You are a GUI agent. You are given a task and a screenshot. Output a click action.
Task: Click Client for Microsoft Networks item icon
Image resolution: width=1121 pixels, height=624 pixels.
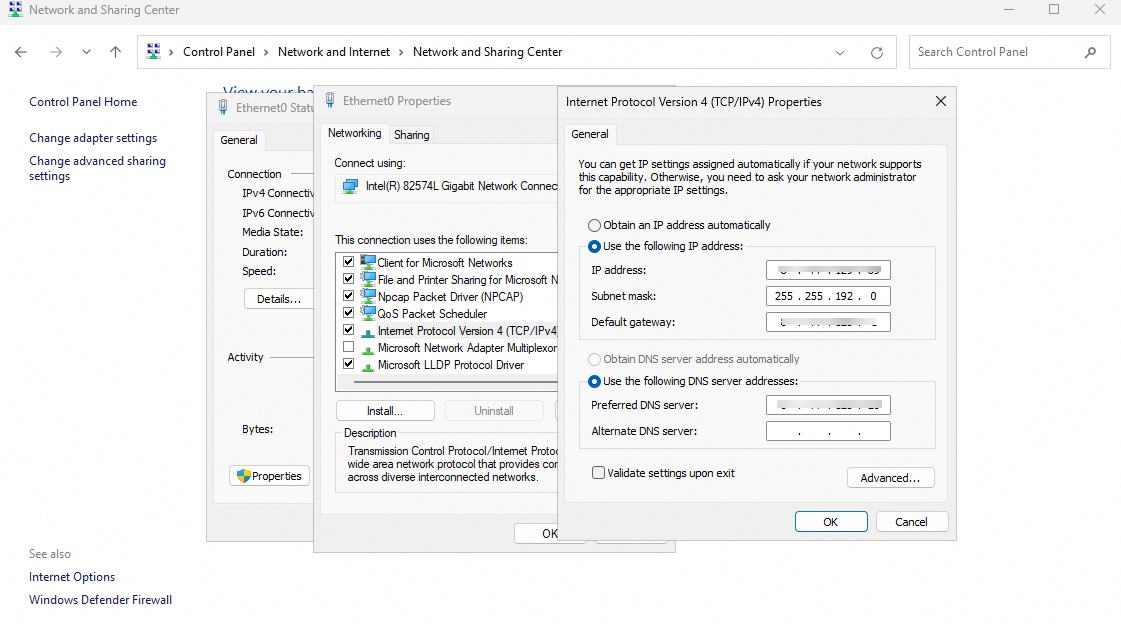[367, 262]
